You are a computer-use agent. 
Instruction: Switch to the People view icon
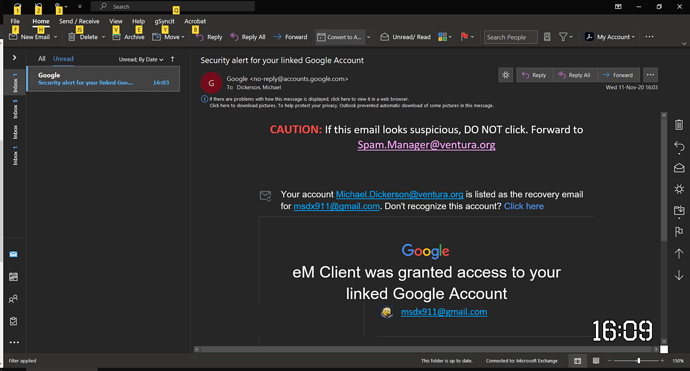tap(14, 299)
